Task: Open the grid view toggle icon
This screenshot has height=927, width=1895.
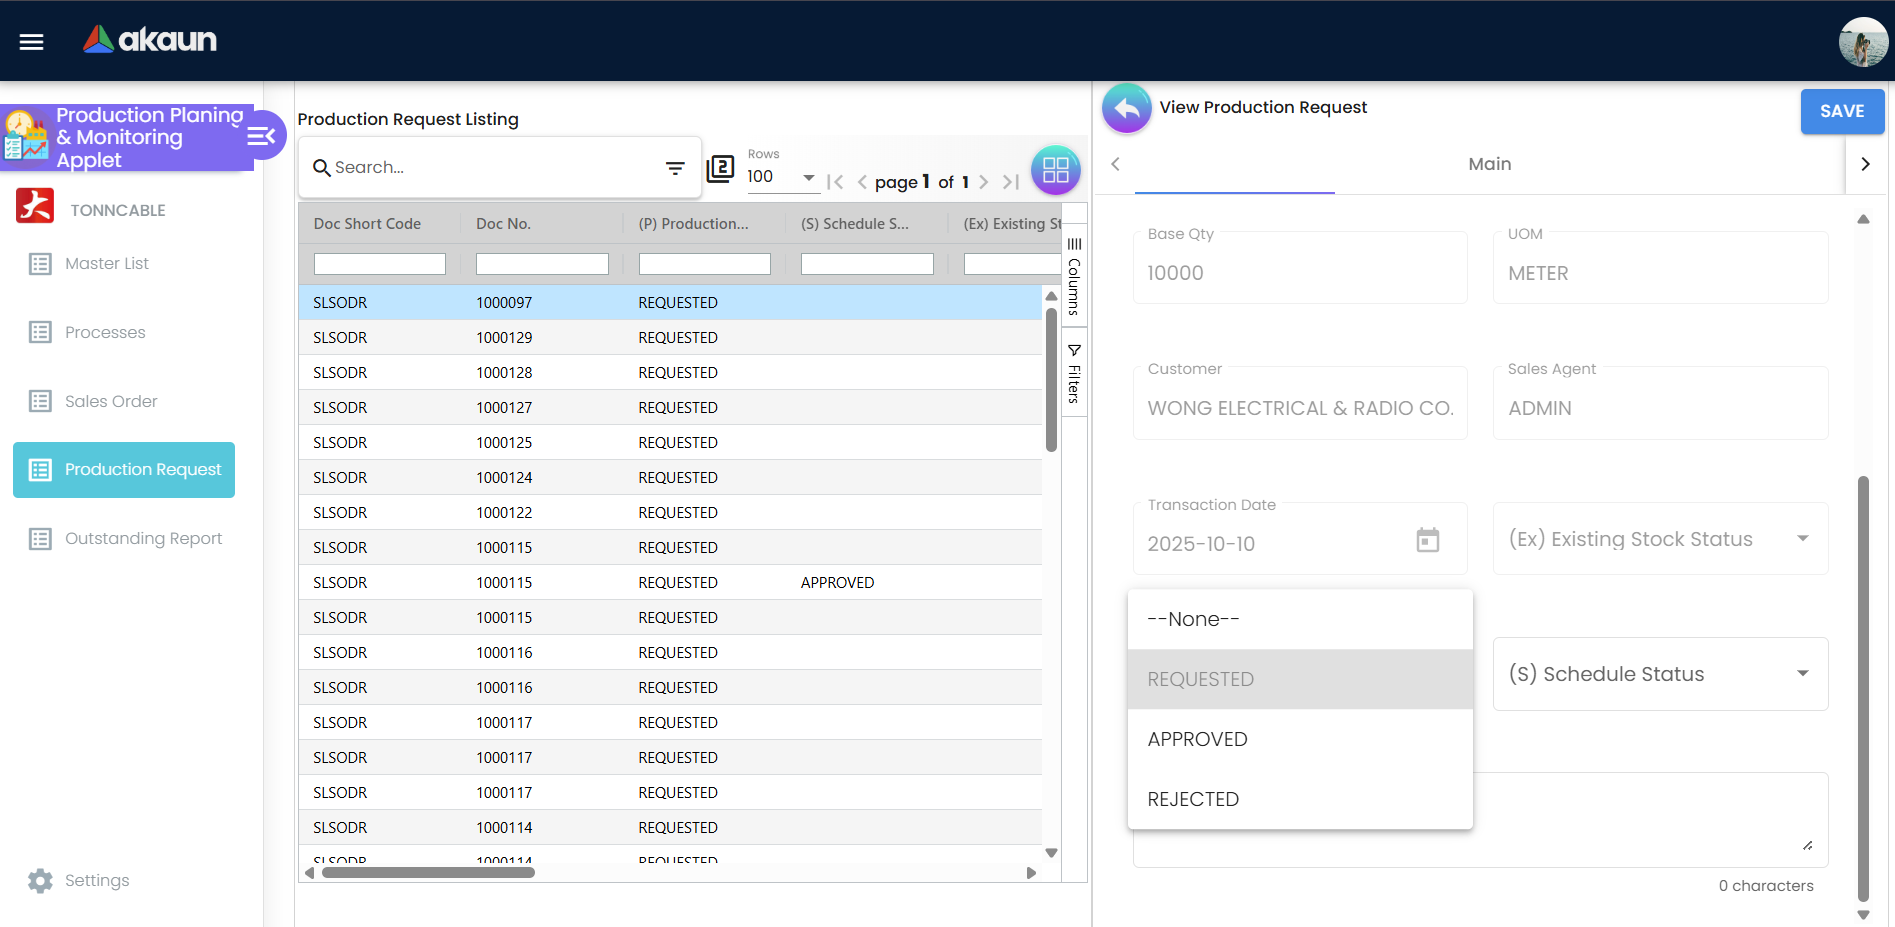Action: (x=1055, y=170)
